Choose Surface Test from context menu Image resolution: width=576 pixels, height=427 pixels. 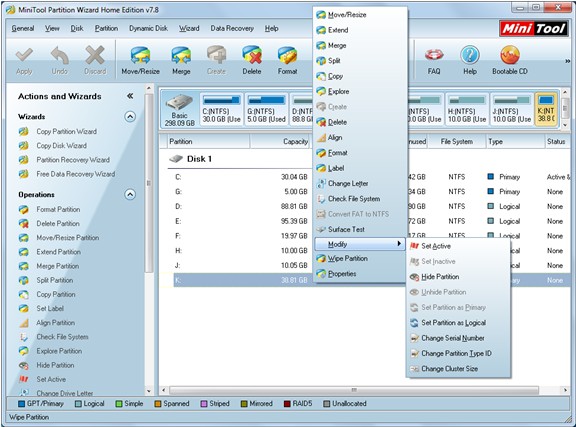click(360, 229)
